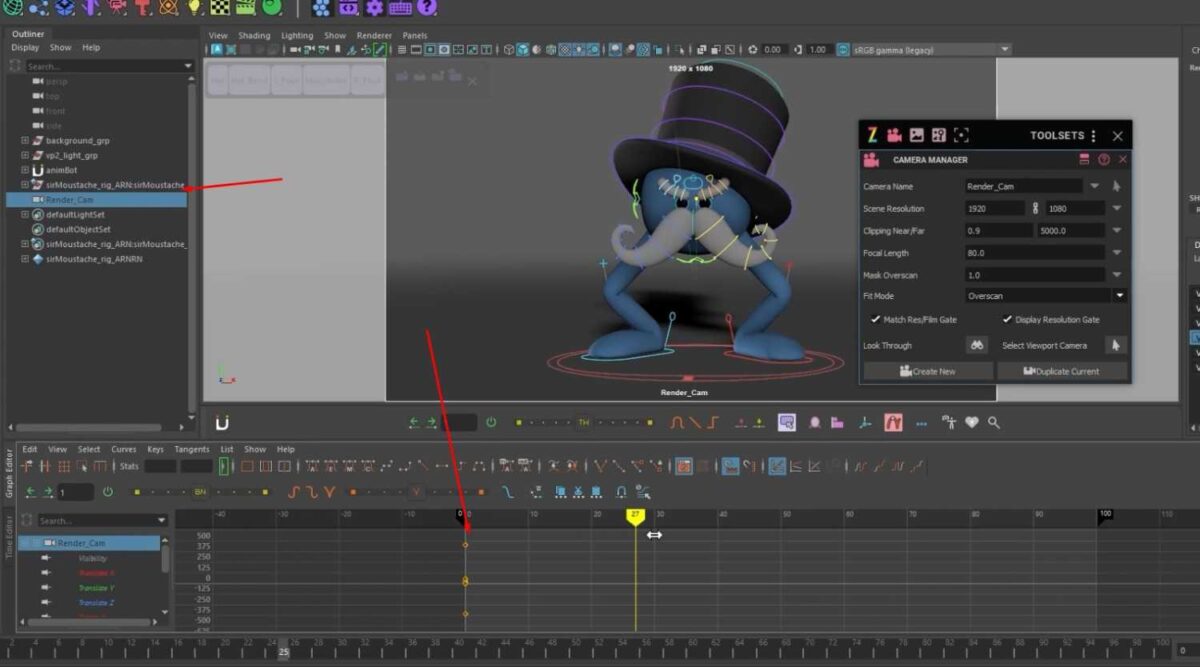This screenshot has width=1200, height=667.
Task: Click the spline tangent curve icon in the toolbar
Action: [x=677, y=422]
